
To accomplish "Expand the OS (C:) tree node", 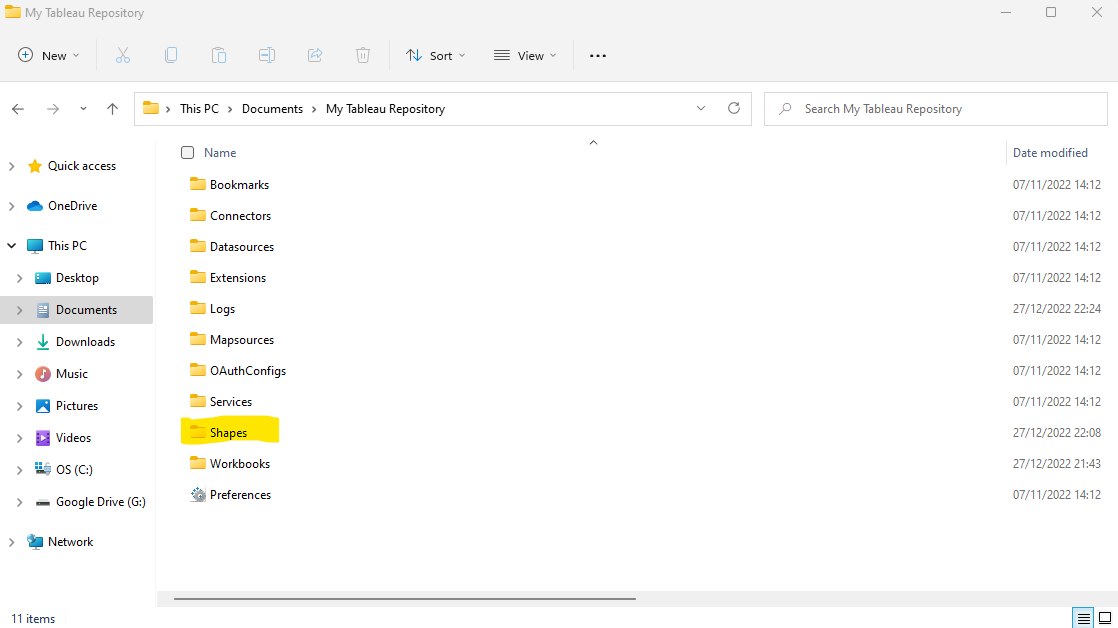I will [20, 470].
